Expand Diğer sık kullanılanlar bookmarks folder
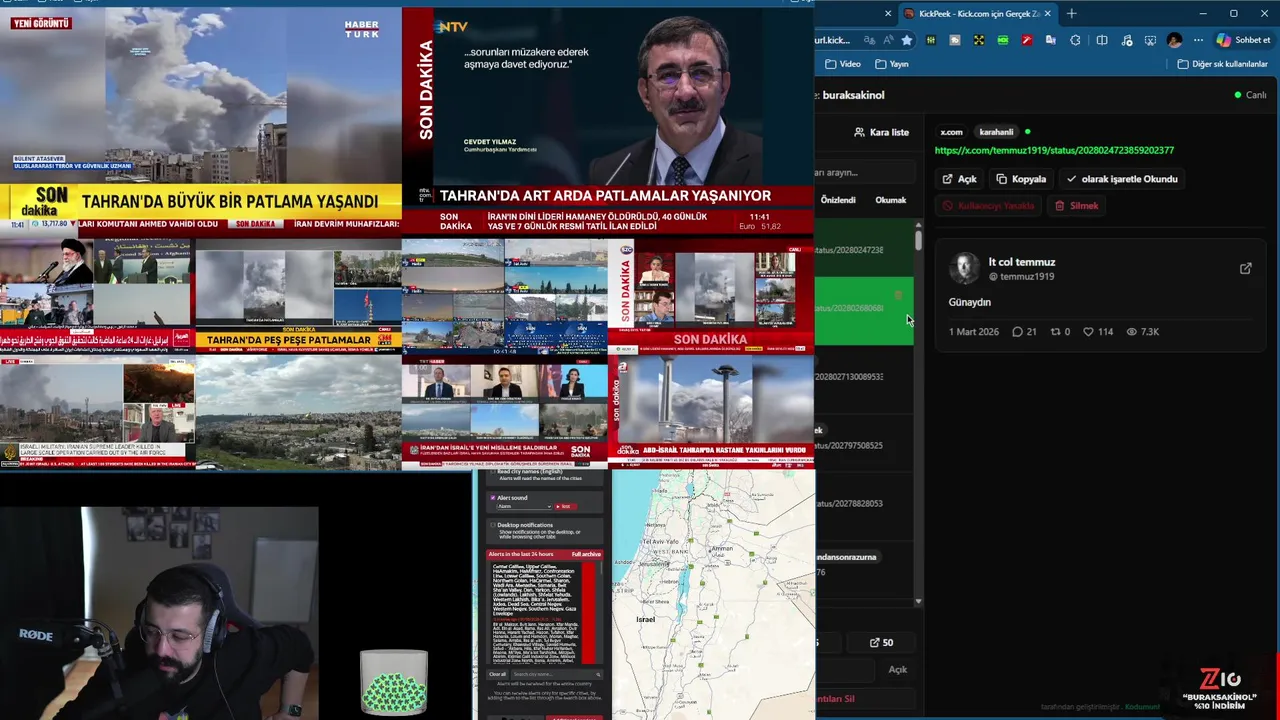 (x=1222, y=64)
